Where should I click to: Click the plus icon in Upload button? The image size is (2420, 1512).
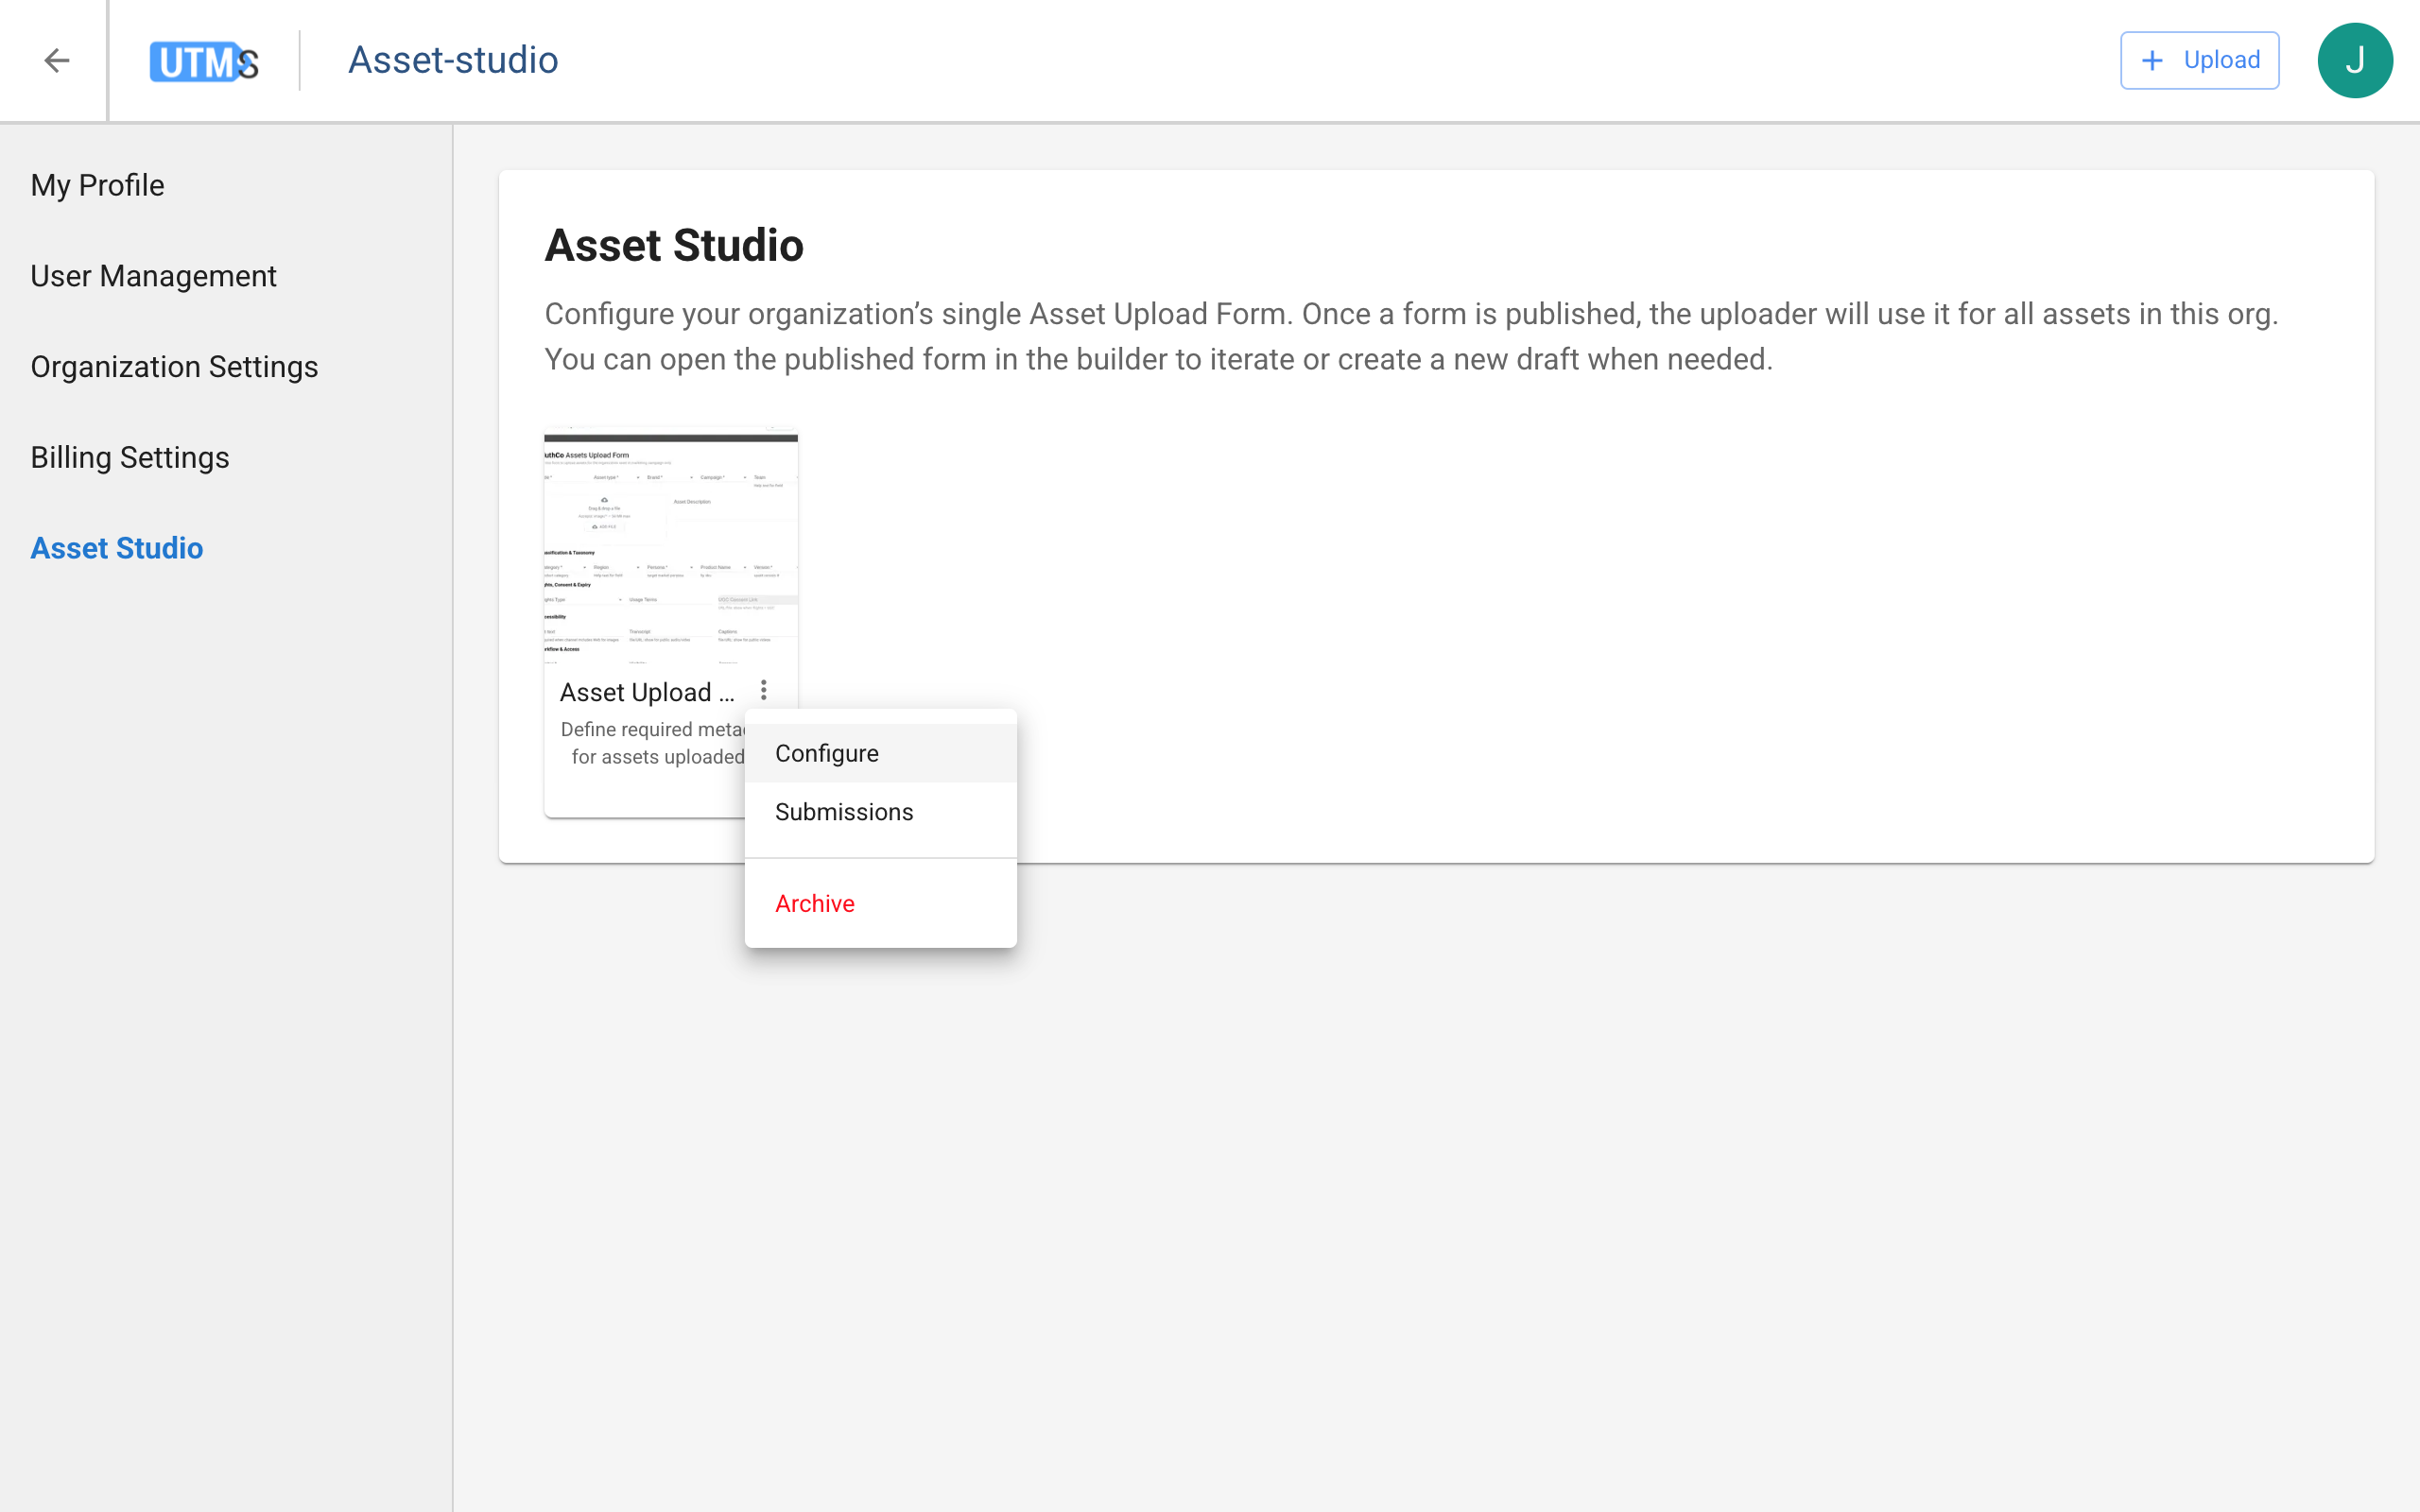[2152, 61]
